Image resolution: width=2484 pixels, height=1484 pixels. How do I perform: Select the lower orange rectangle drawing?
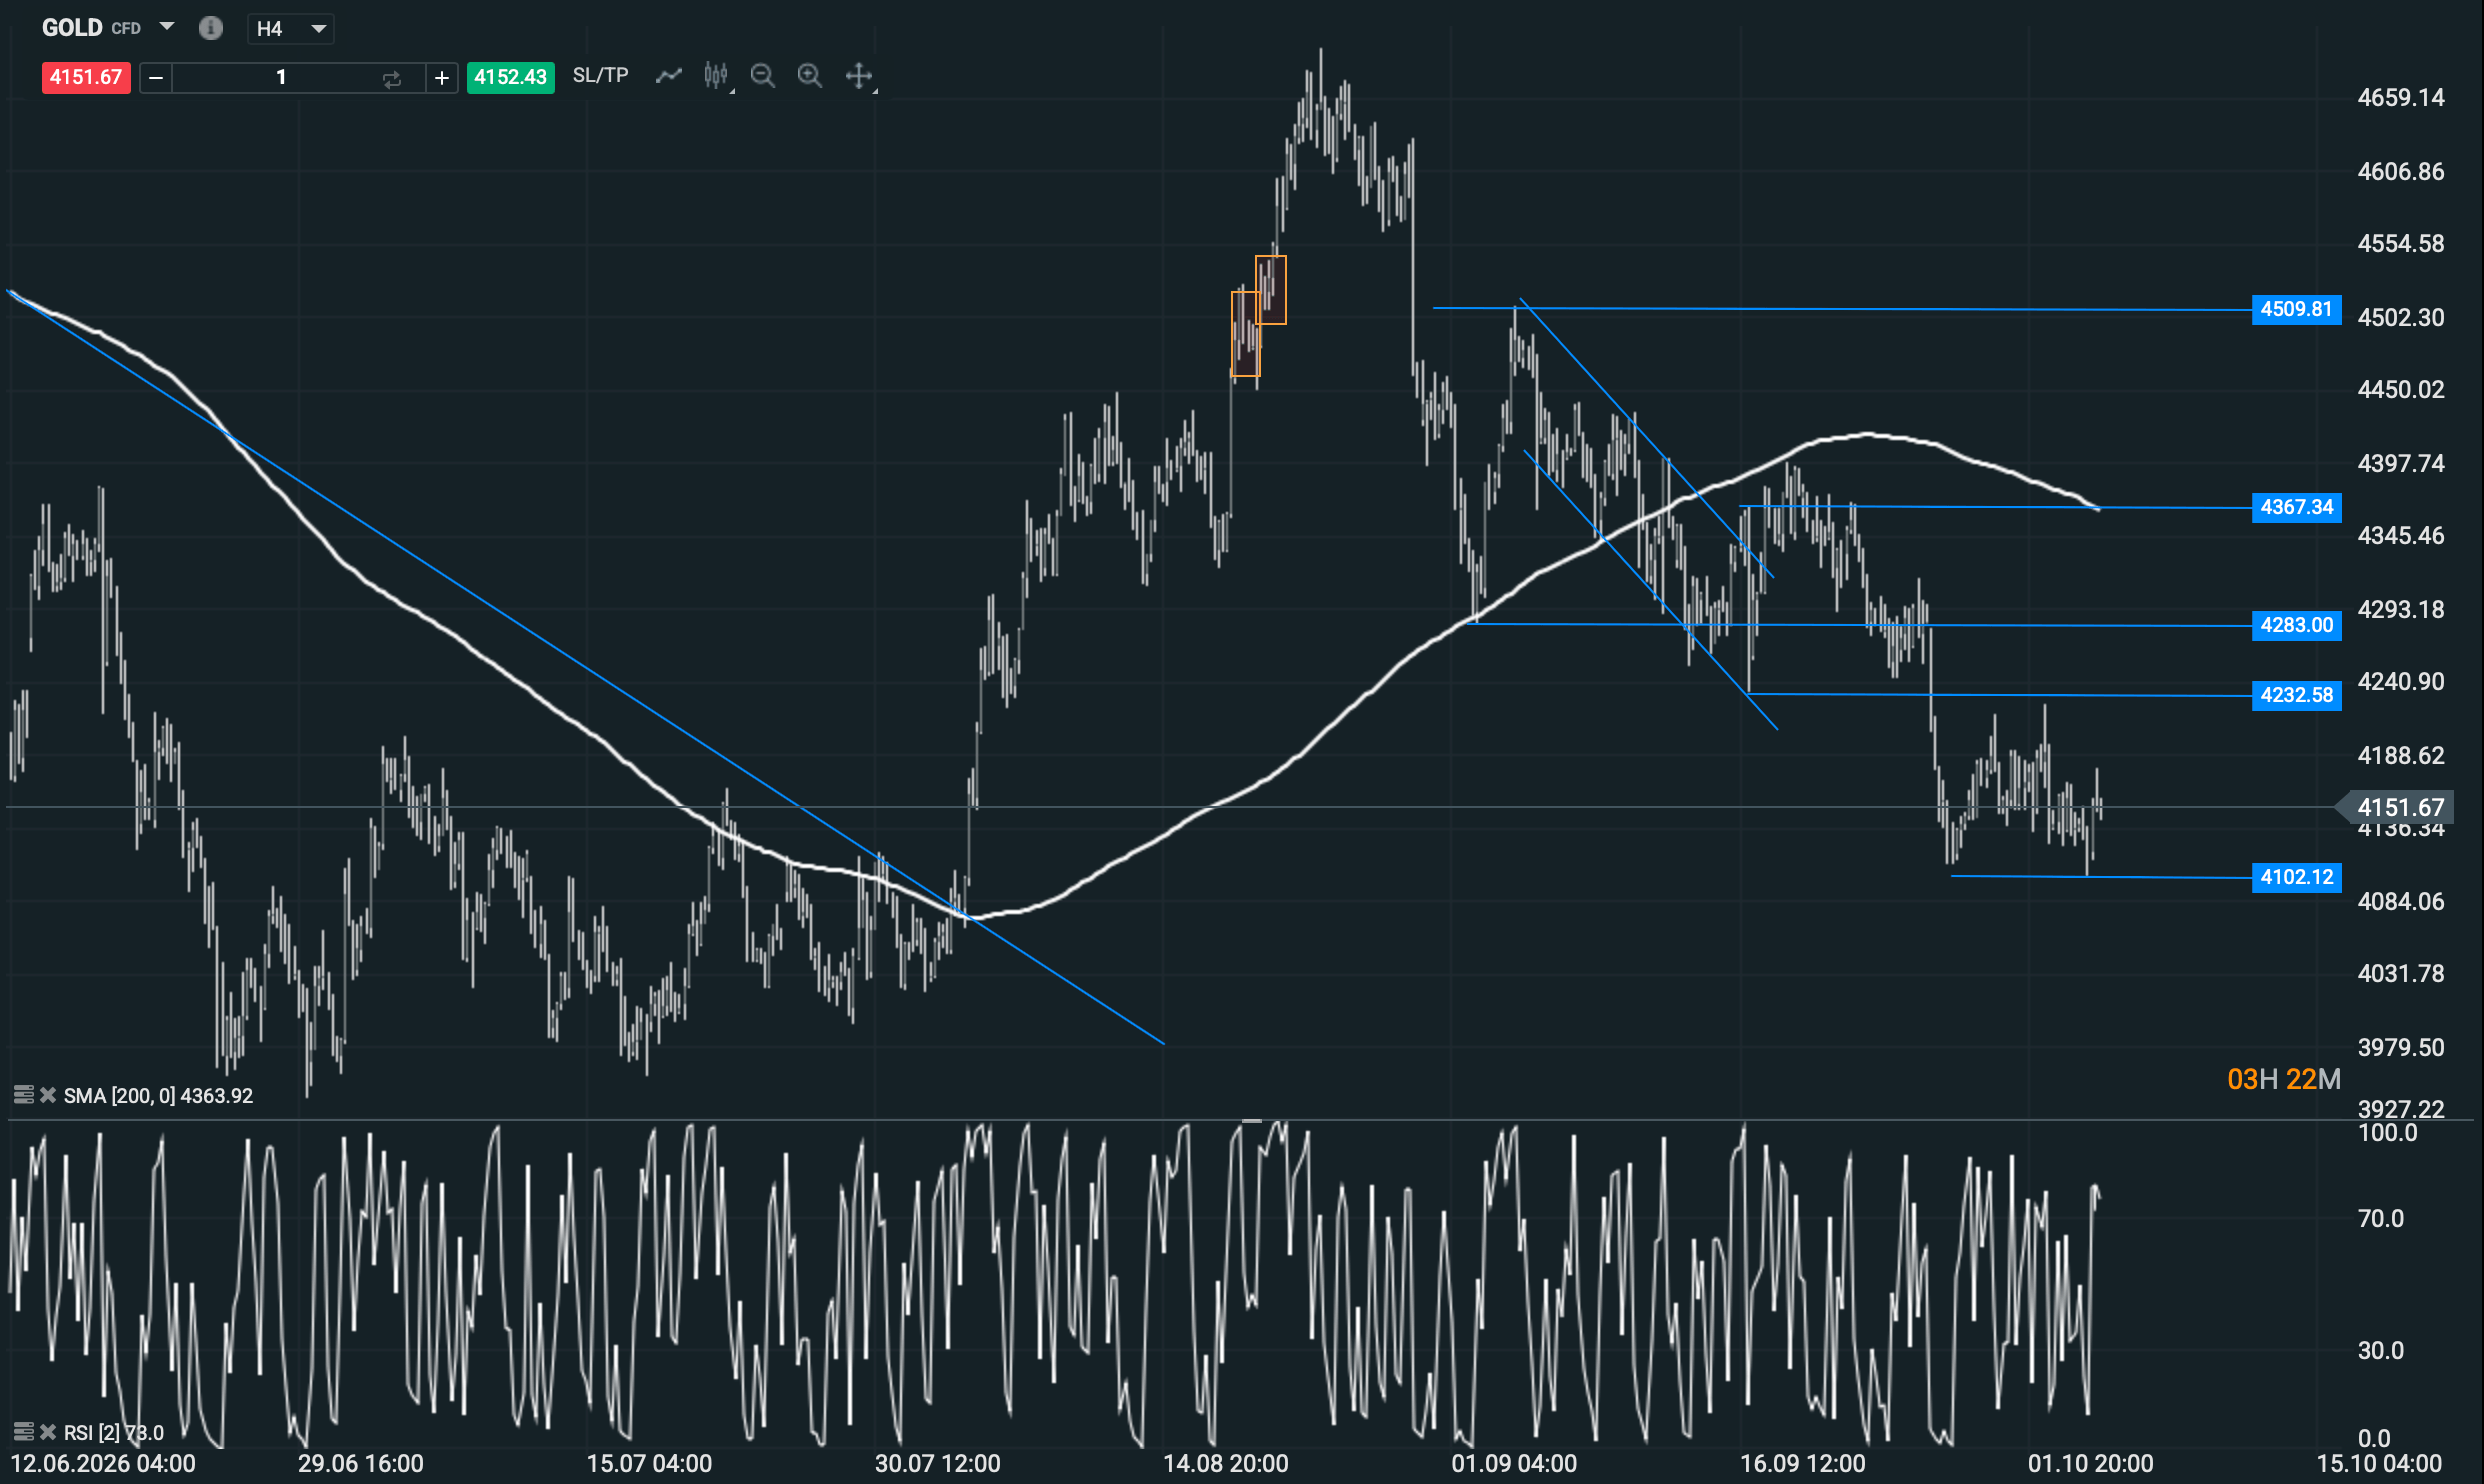[x=1246, y=334]
